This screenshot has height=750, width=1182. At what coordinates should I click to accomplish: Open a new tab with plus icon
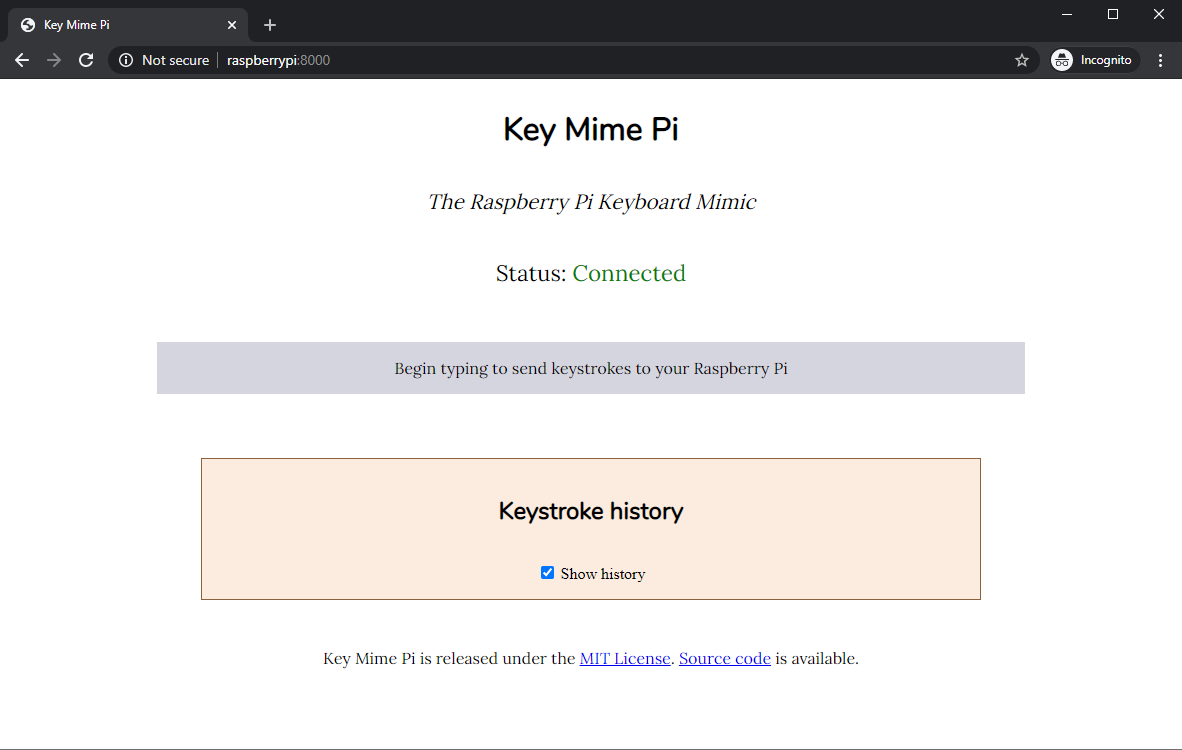click(269, 25)
